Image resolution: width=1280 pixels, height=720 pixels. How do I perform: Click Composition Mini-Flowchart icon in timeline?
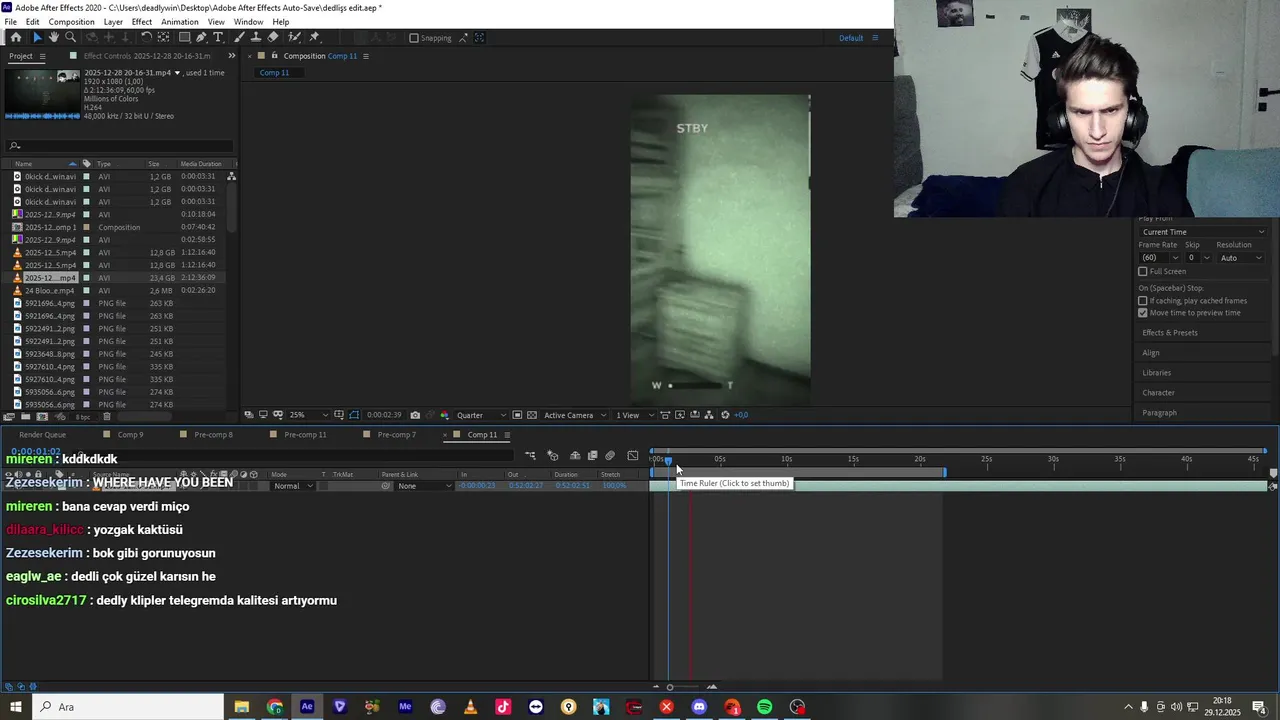click(530, 456)
